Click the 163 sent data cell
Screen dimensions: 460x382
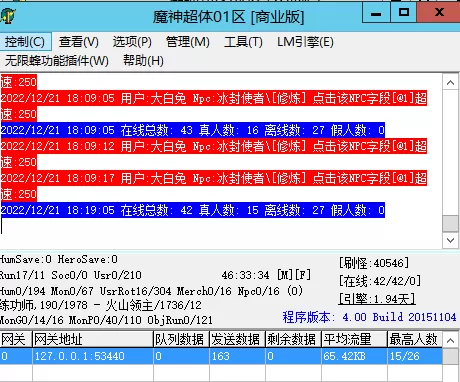click(237, 356)
